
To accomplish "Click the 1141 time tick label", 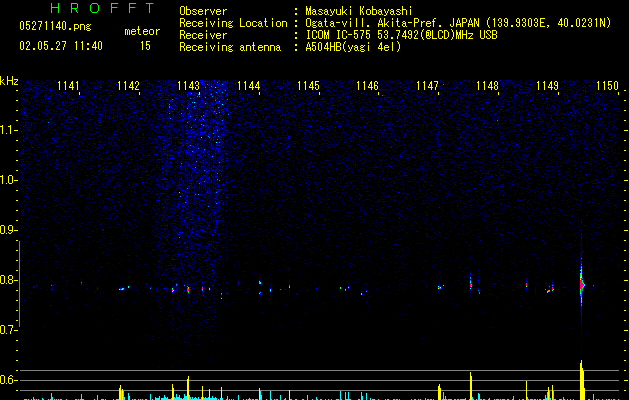I will 68,86.
